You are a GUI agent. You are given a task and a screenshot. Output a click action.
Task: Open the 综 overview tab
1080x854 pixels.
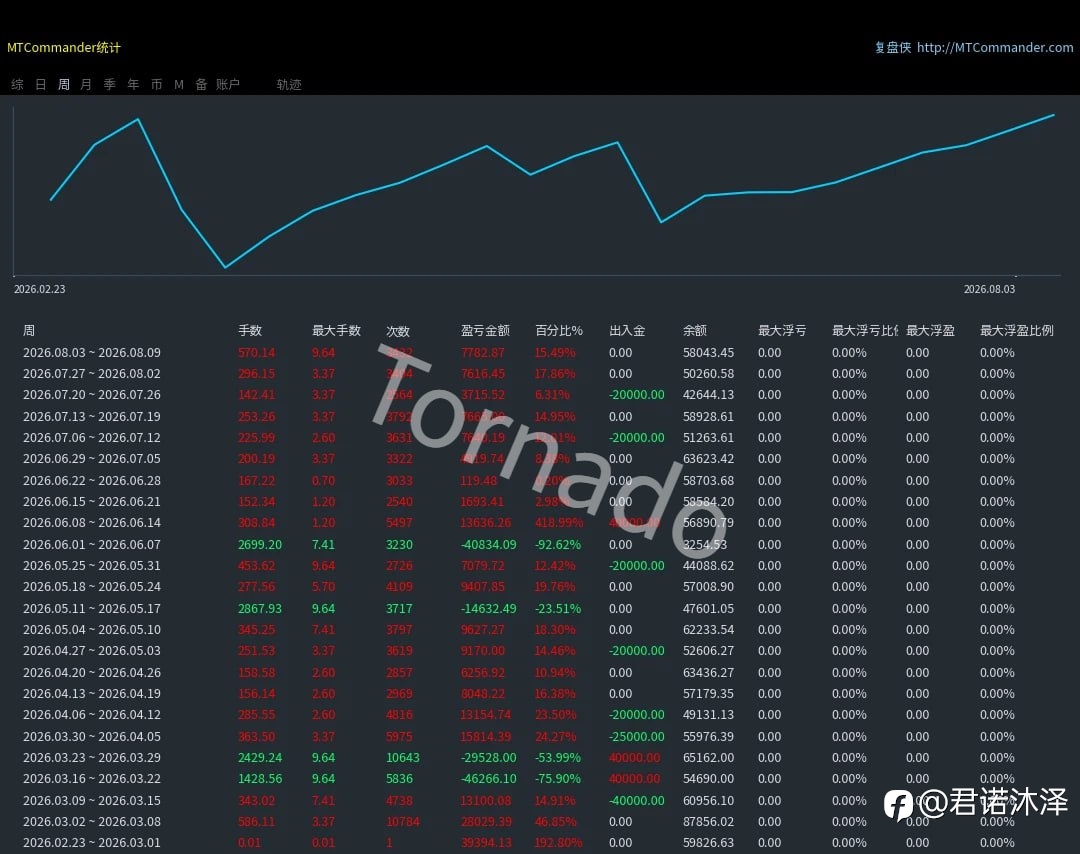17,84
